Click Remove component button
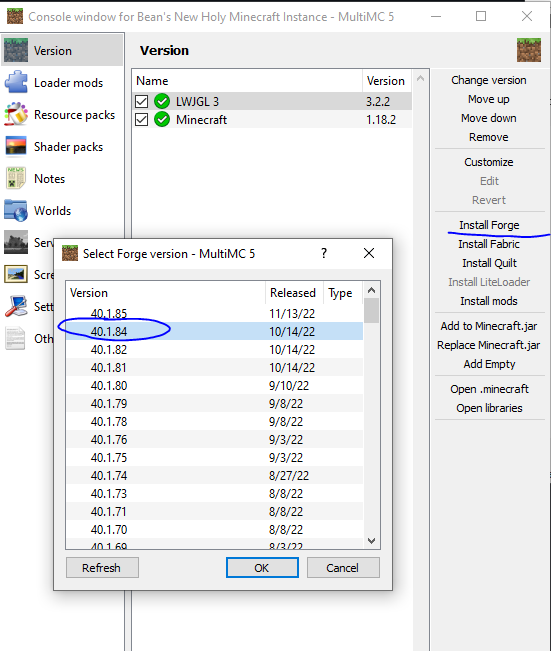 489,137
